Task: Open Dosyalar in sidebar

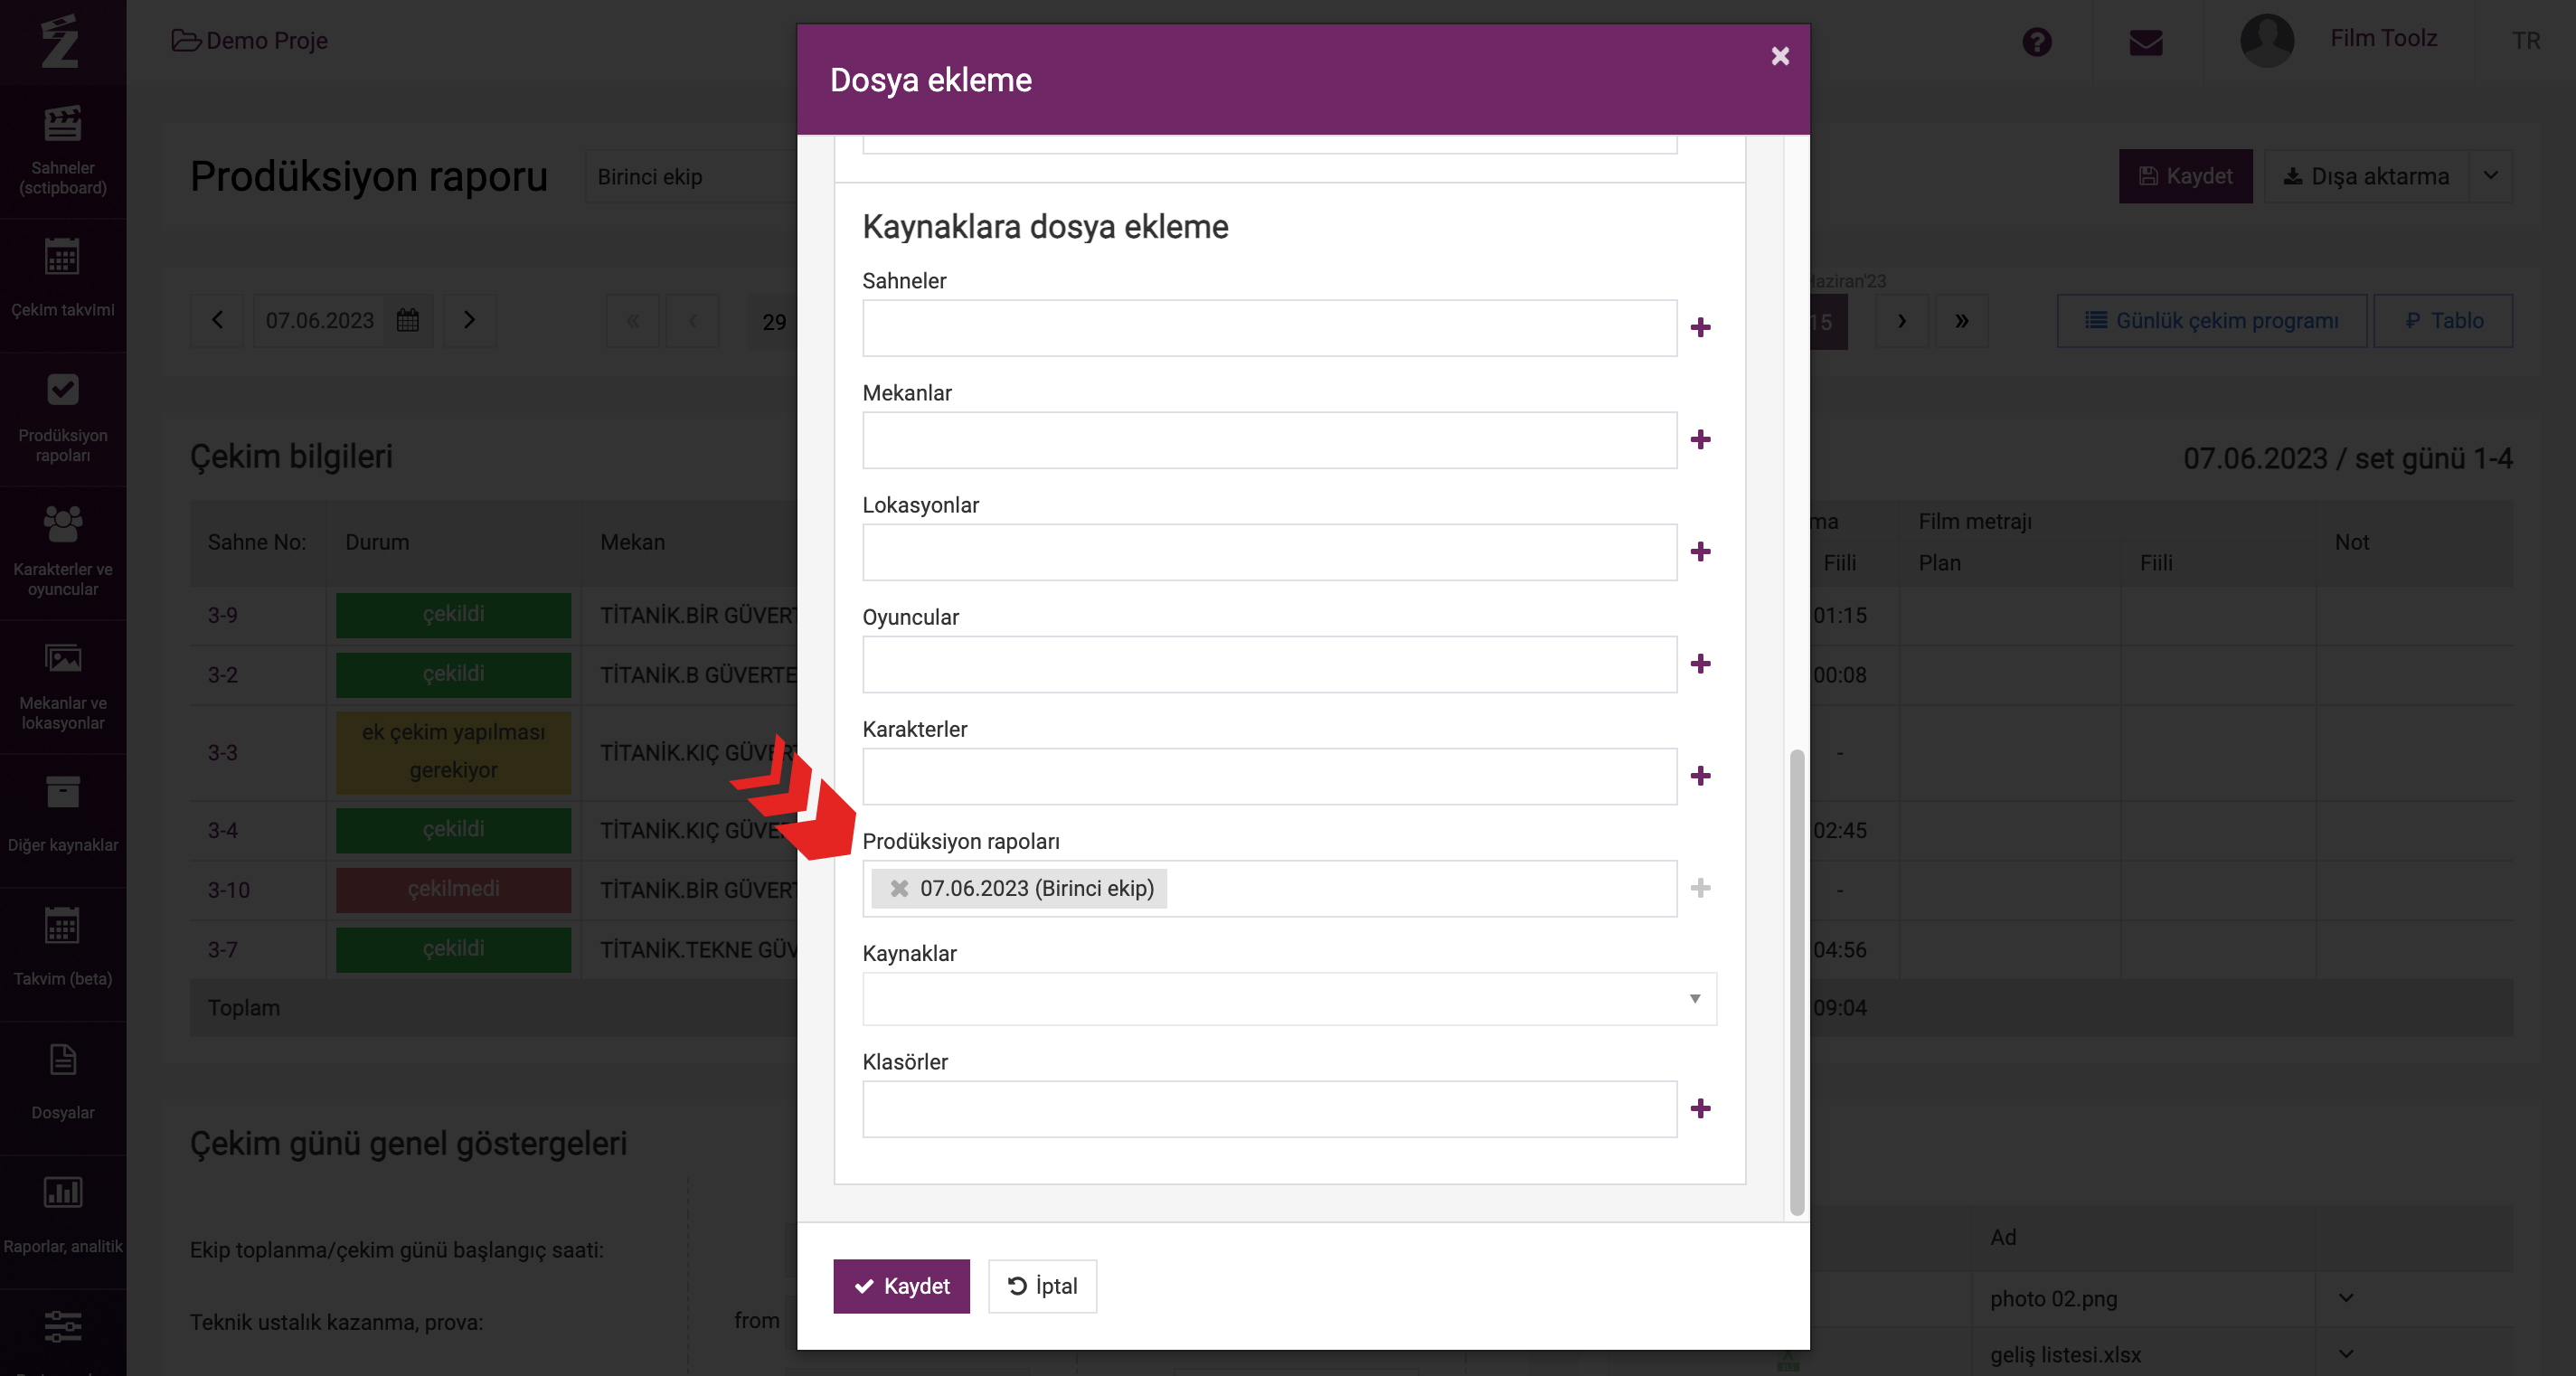Action: point(63,1088)
